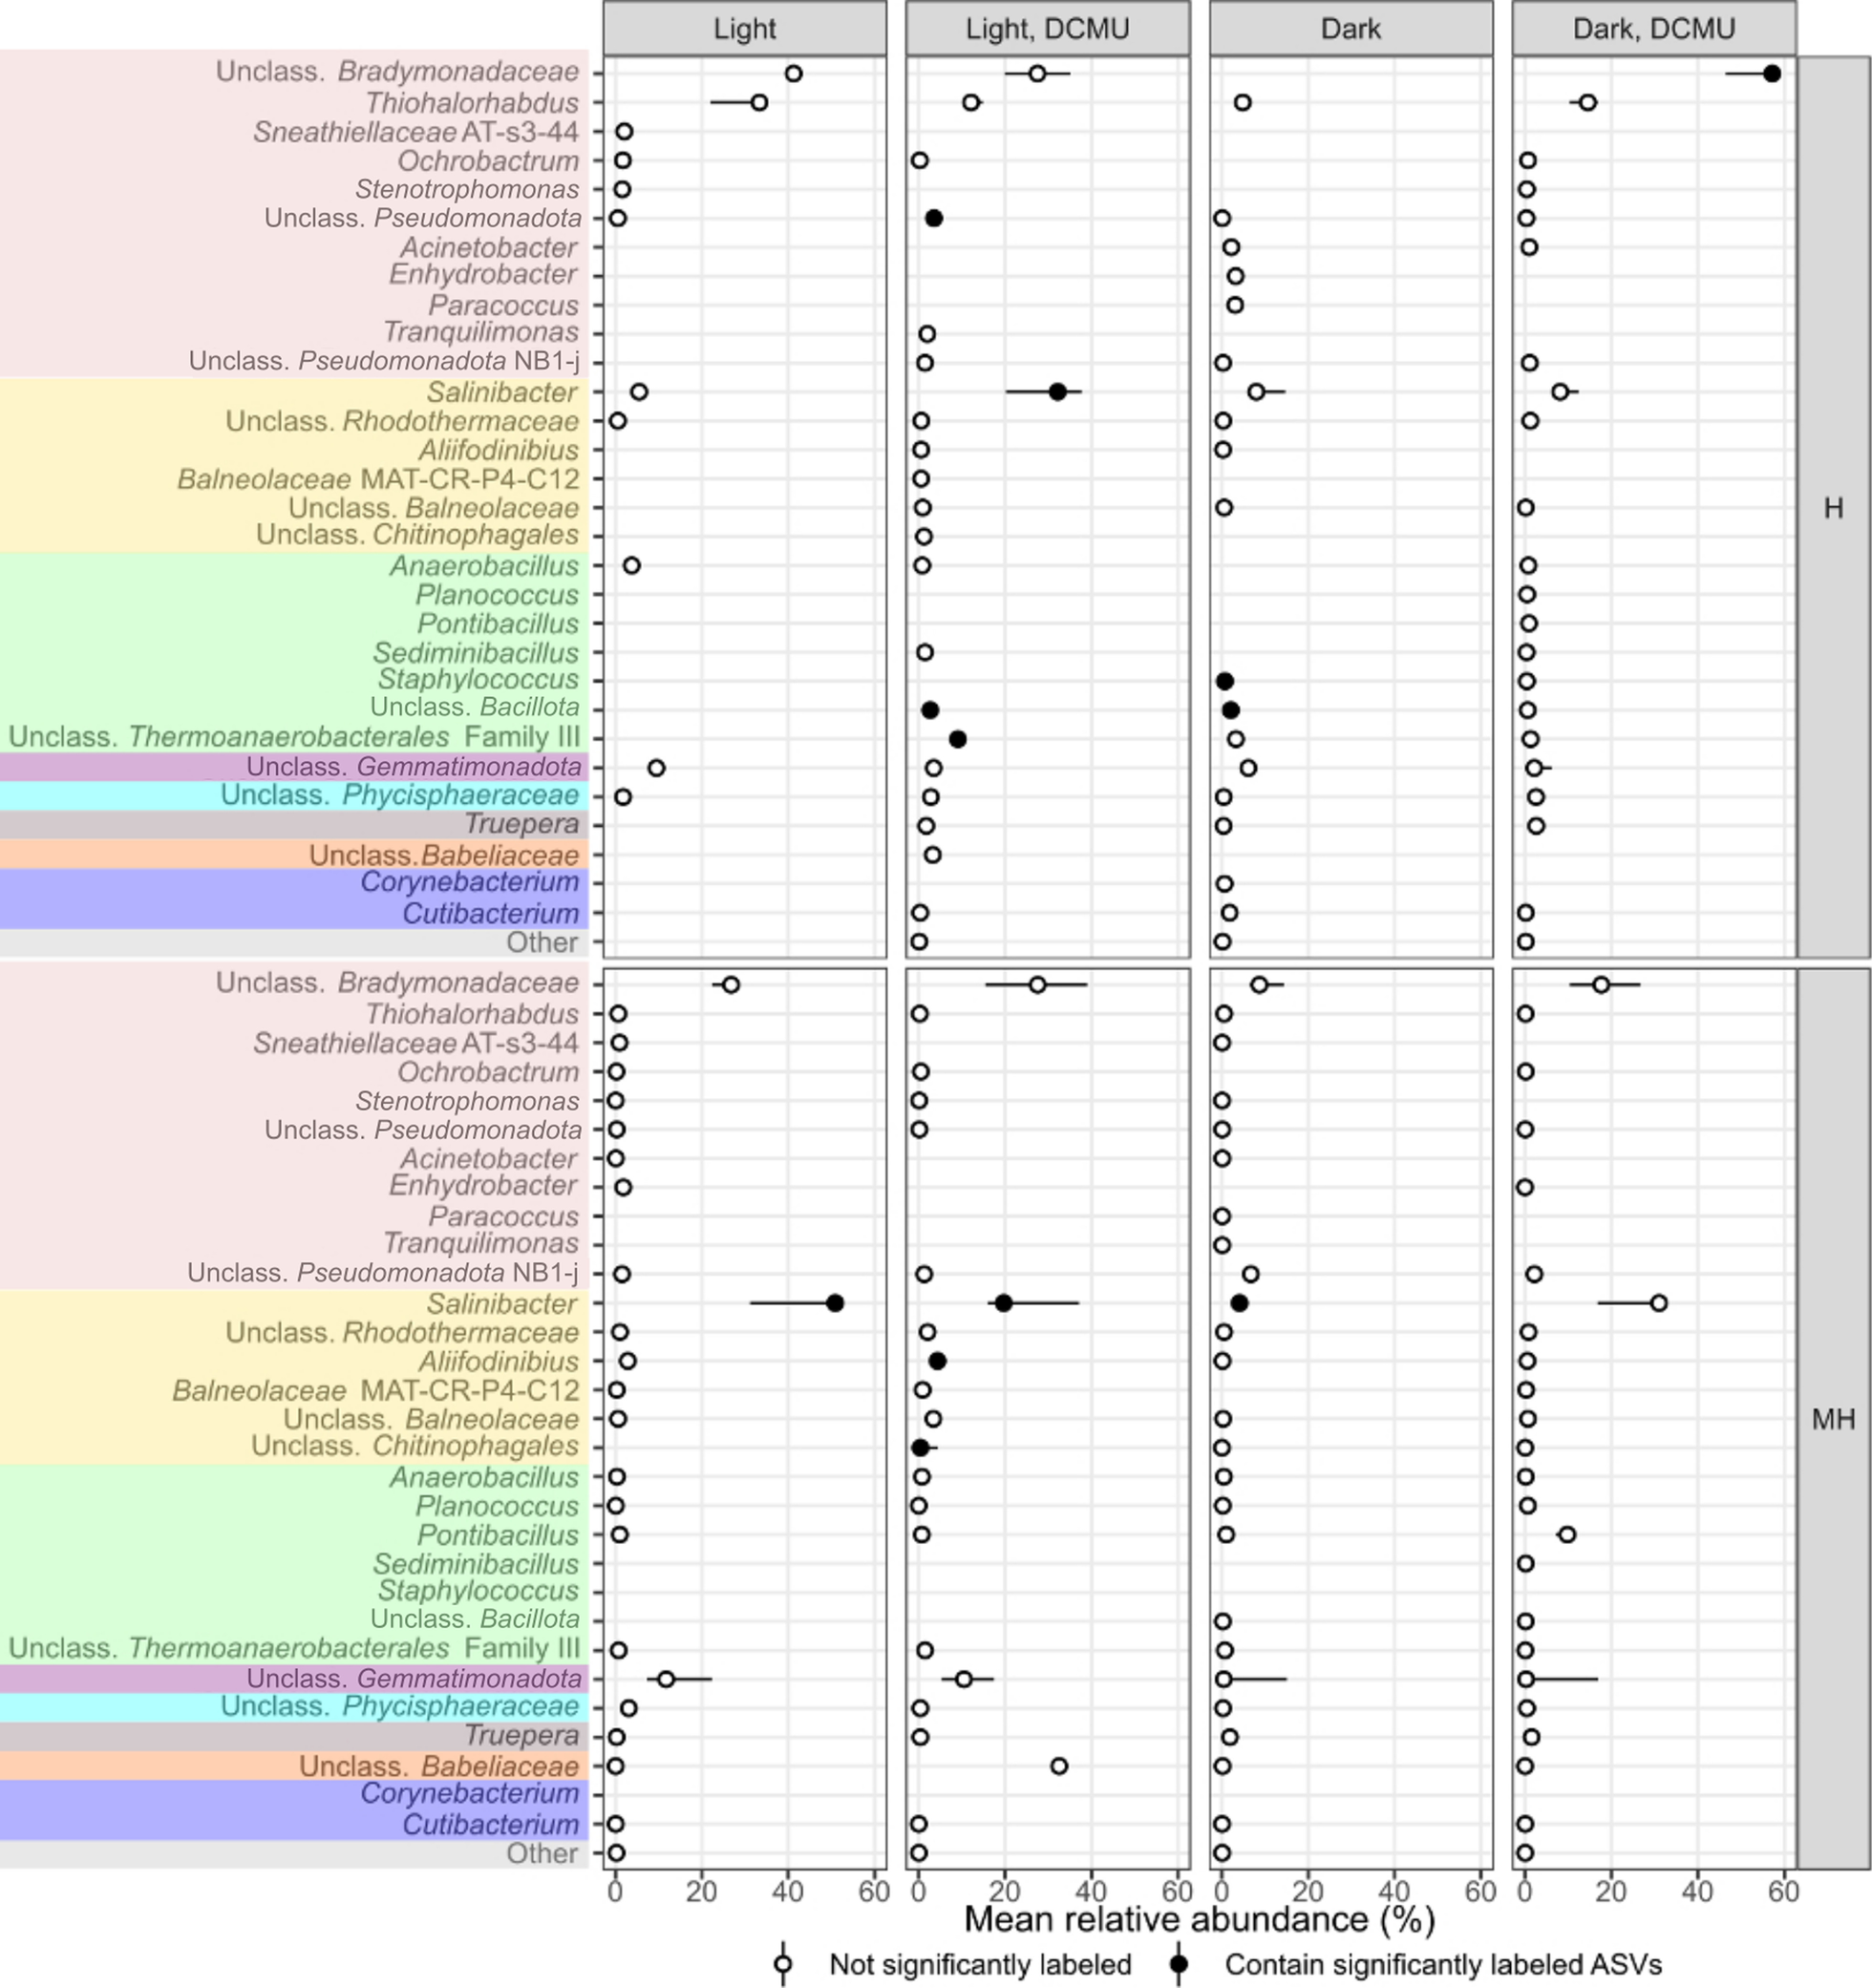Click "Ochrobactrum" label in the H section
This screenshot has height=1988, width=1872.
point(488,160)
